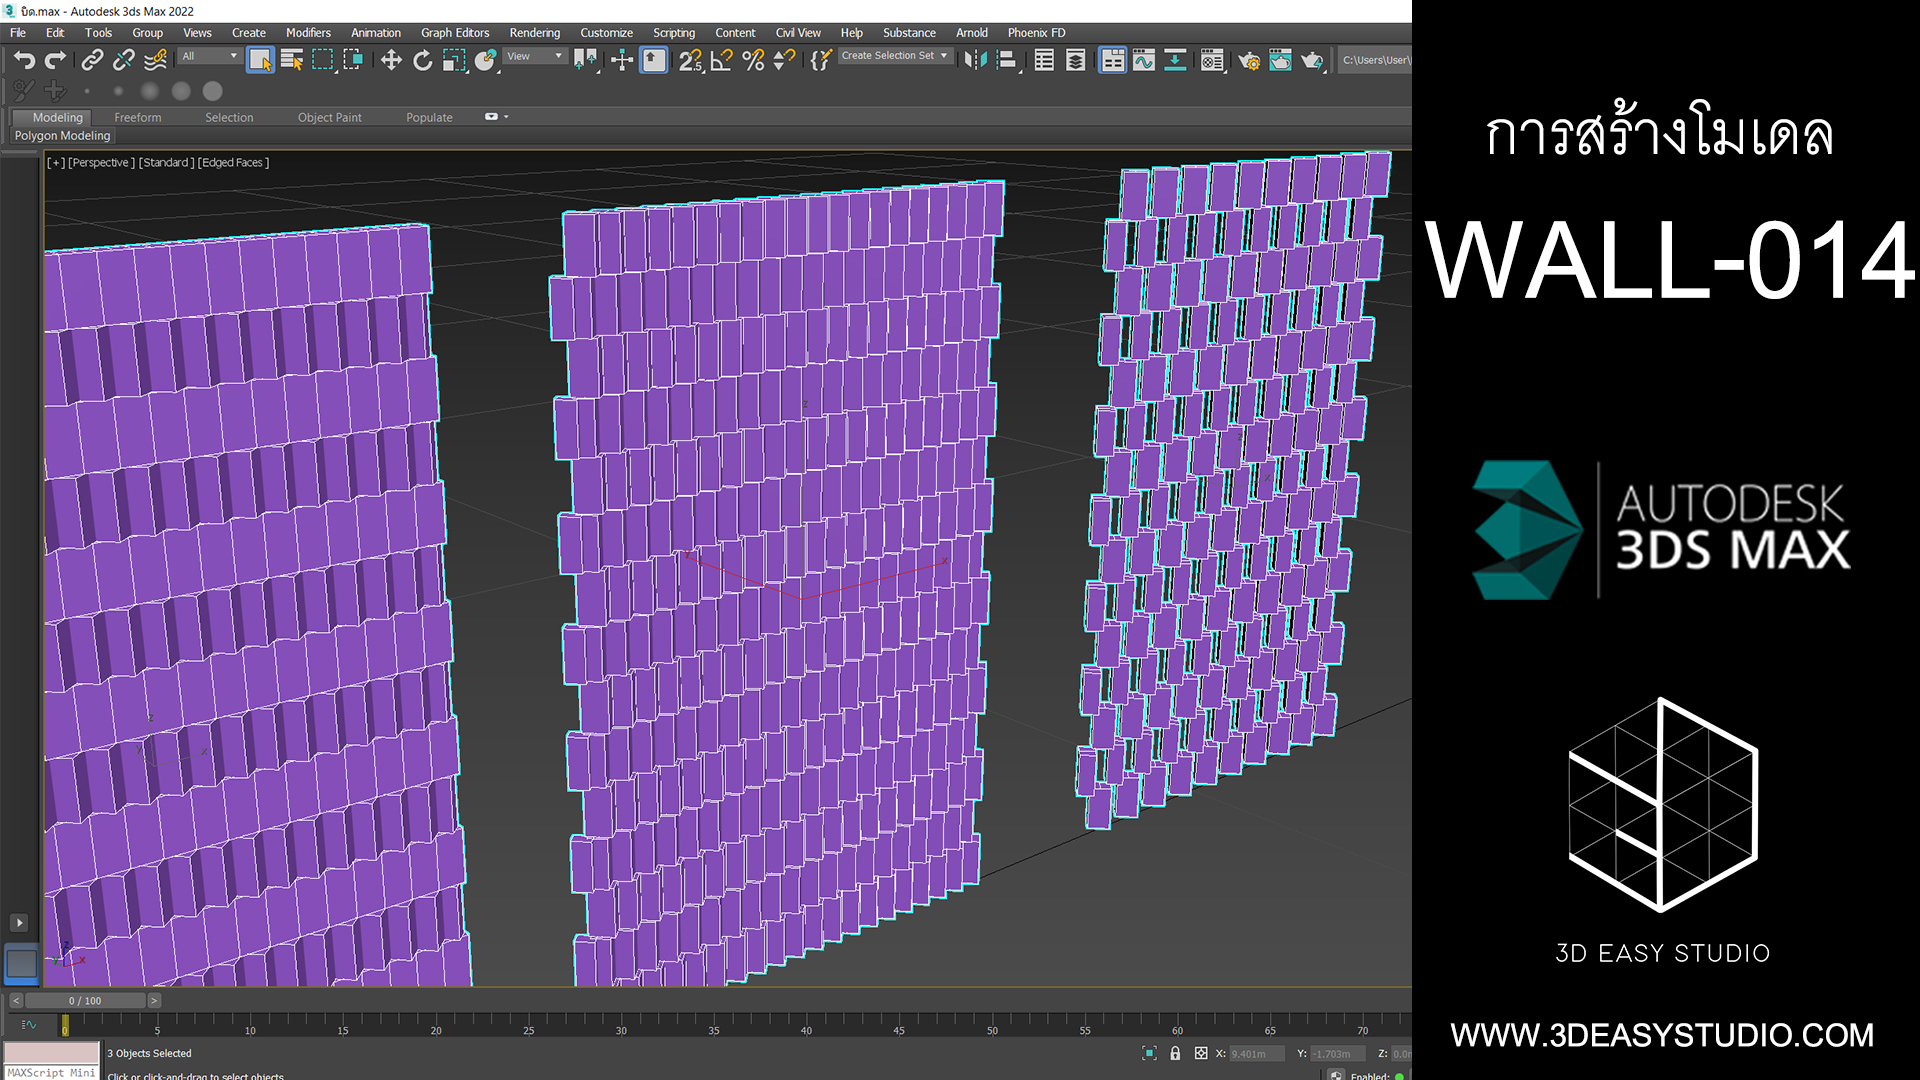Expand the Create Selection Set dropdown
Image resolution: width=1920 pixels, height=1080 pixels.
click(894, 56)
